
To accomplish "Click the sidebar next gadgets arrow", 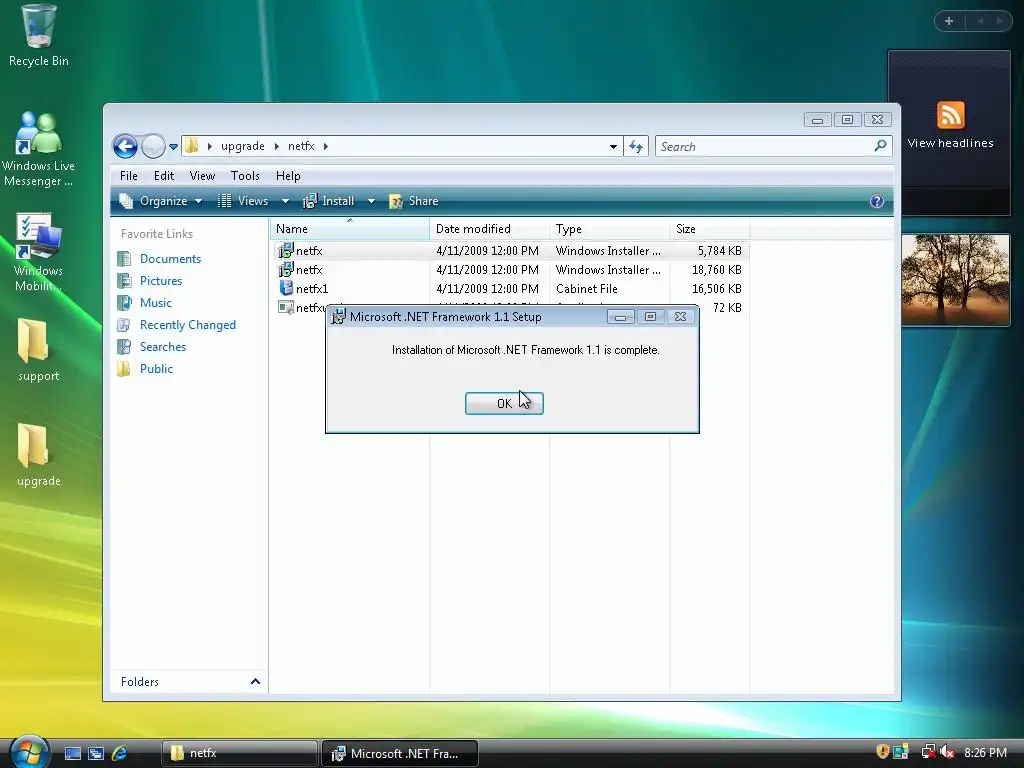I will point(999,21).
